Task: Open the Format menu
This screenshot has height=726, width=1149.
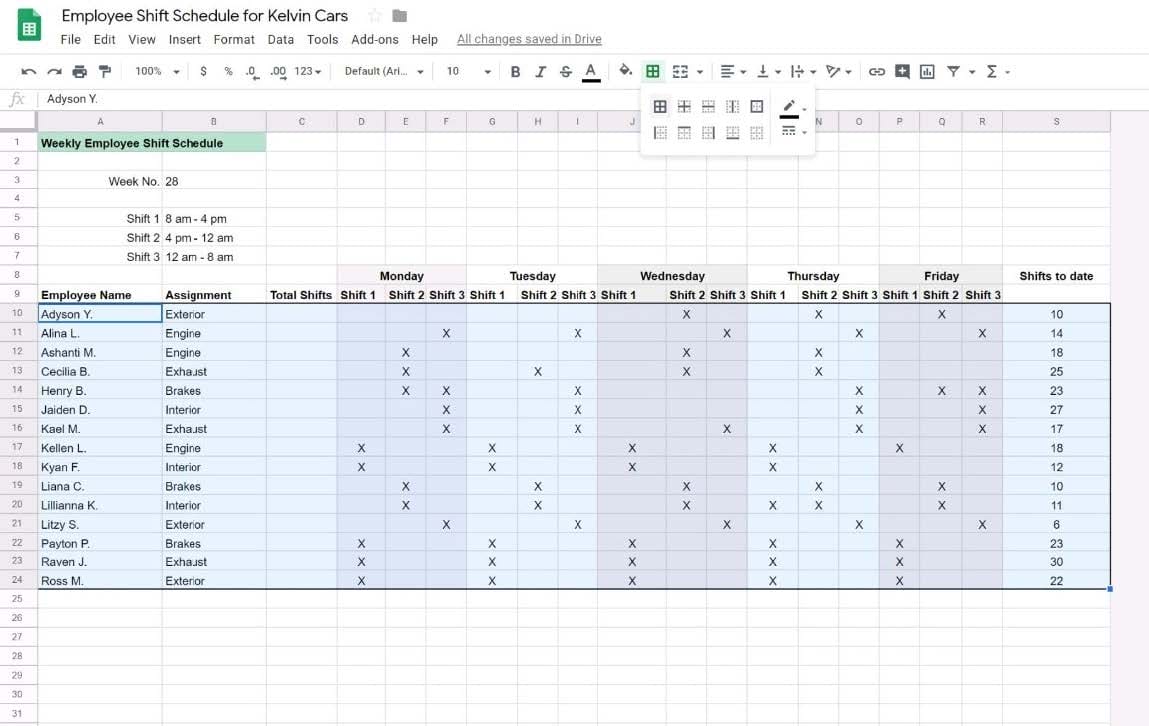Action: coord(234,39)
